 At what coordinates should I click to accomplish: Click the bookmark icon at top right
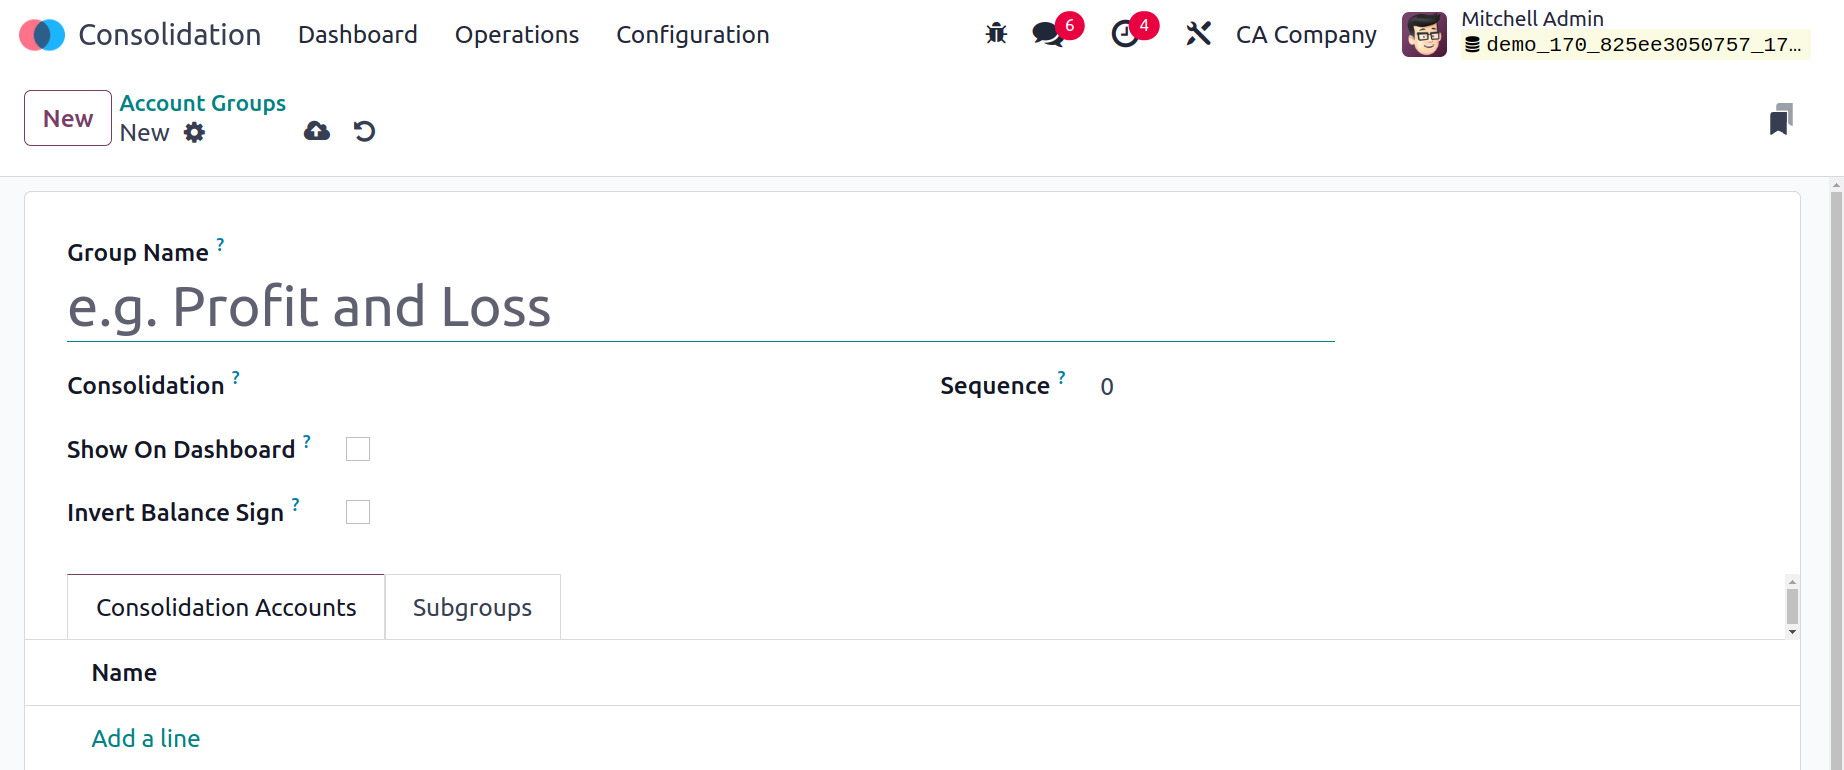point(1781,119)
